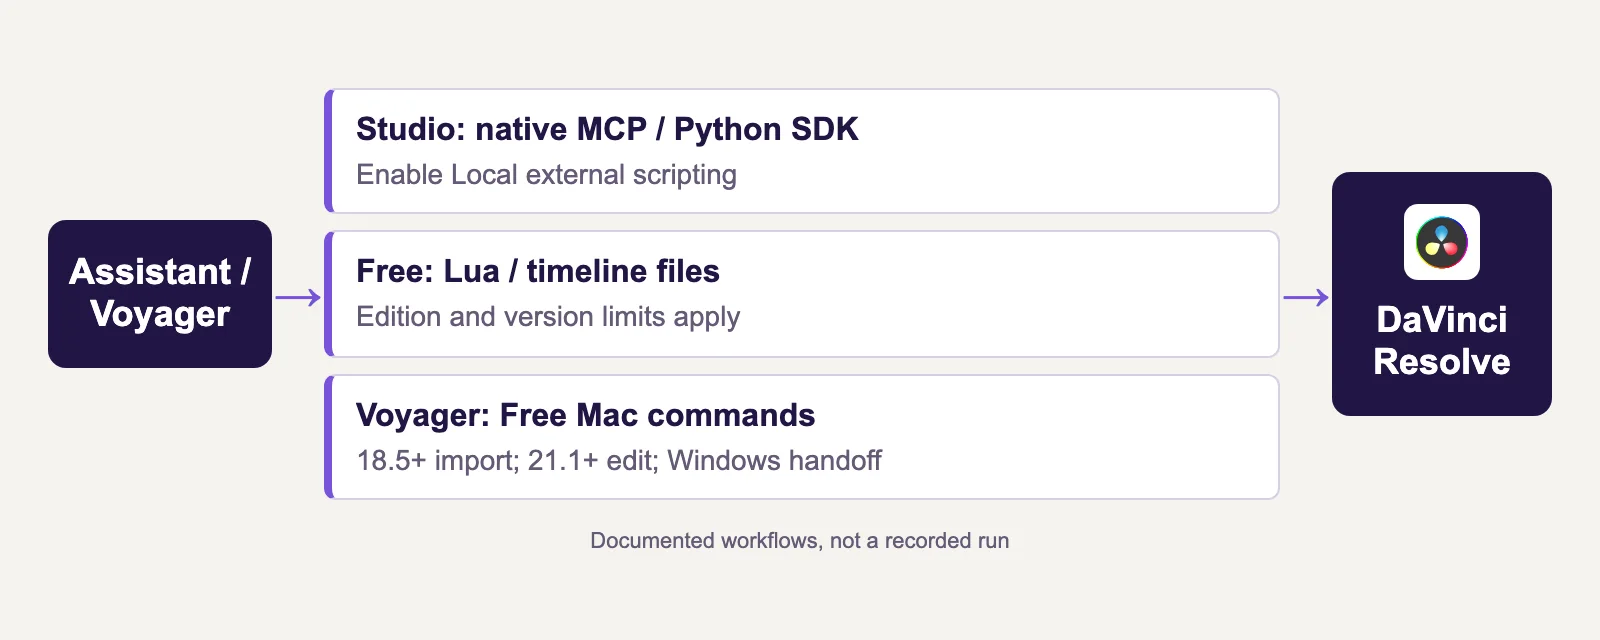Select "Edition and version limits apply" text

(548, 317)
